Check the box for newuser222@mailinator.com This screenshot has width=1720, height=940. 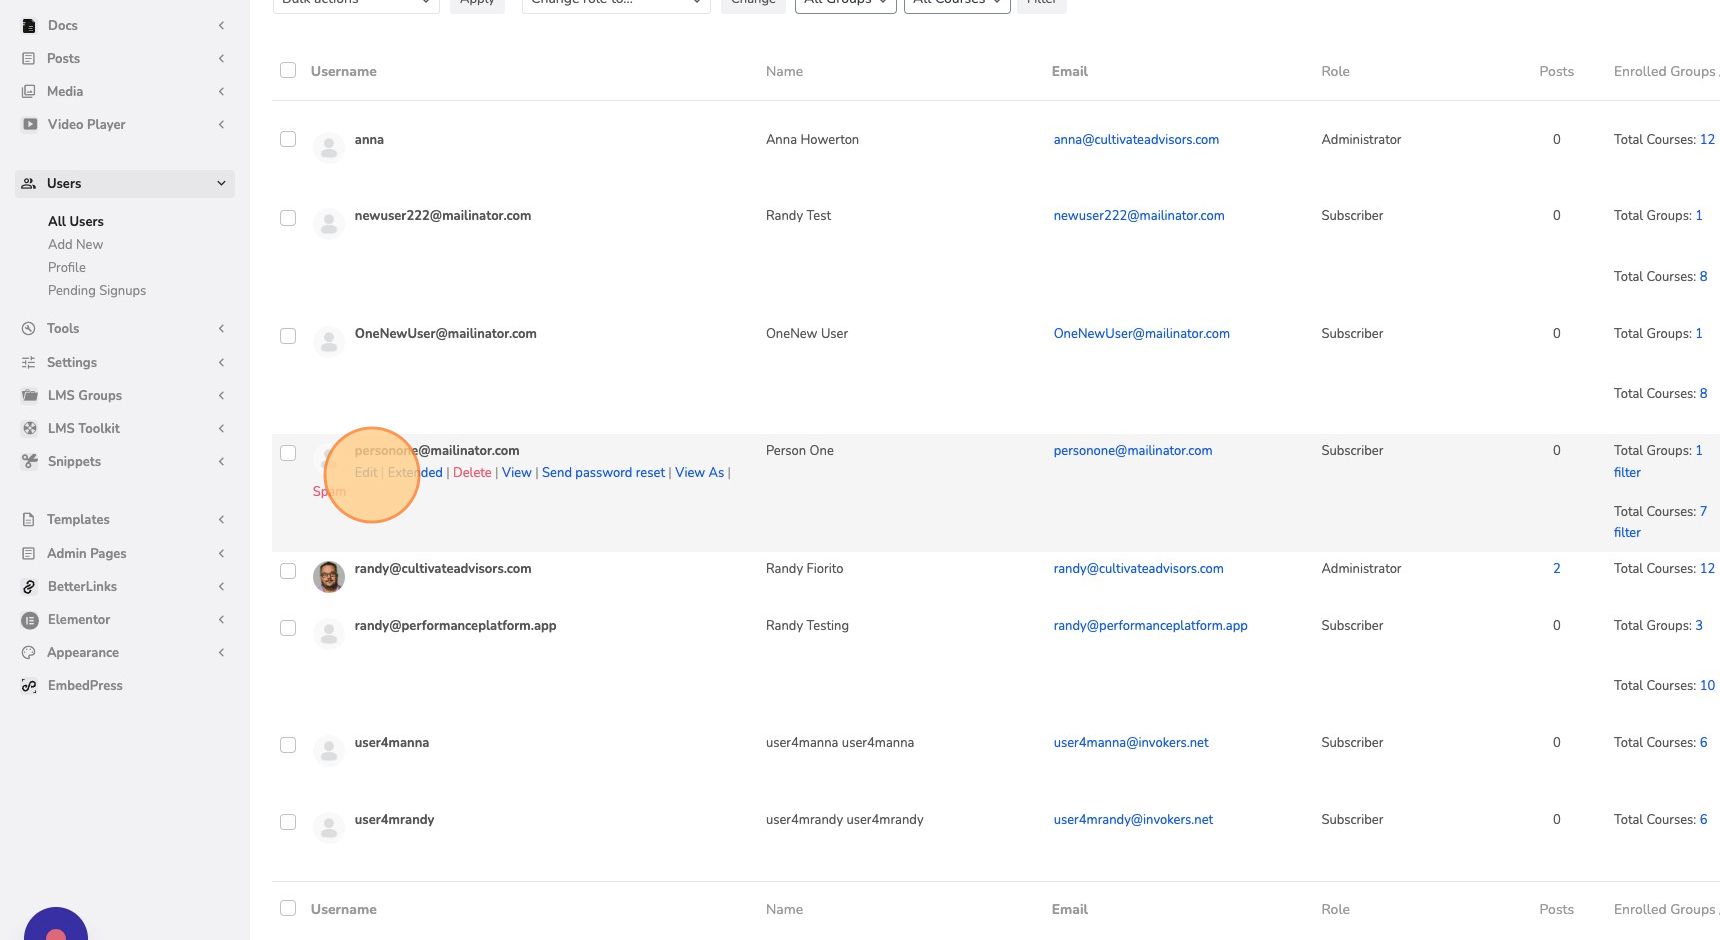[288, 218]
